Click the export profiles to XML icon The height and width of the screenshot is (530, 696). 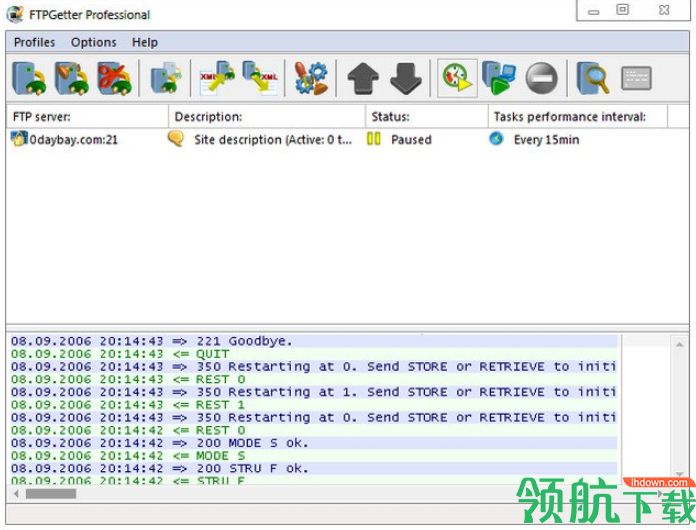260,77
